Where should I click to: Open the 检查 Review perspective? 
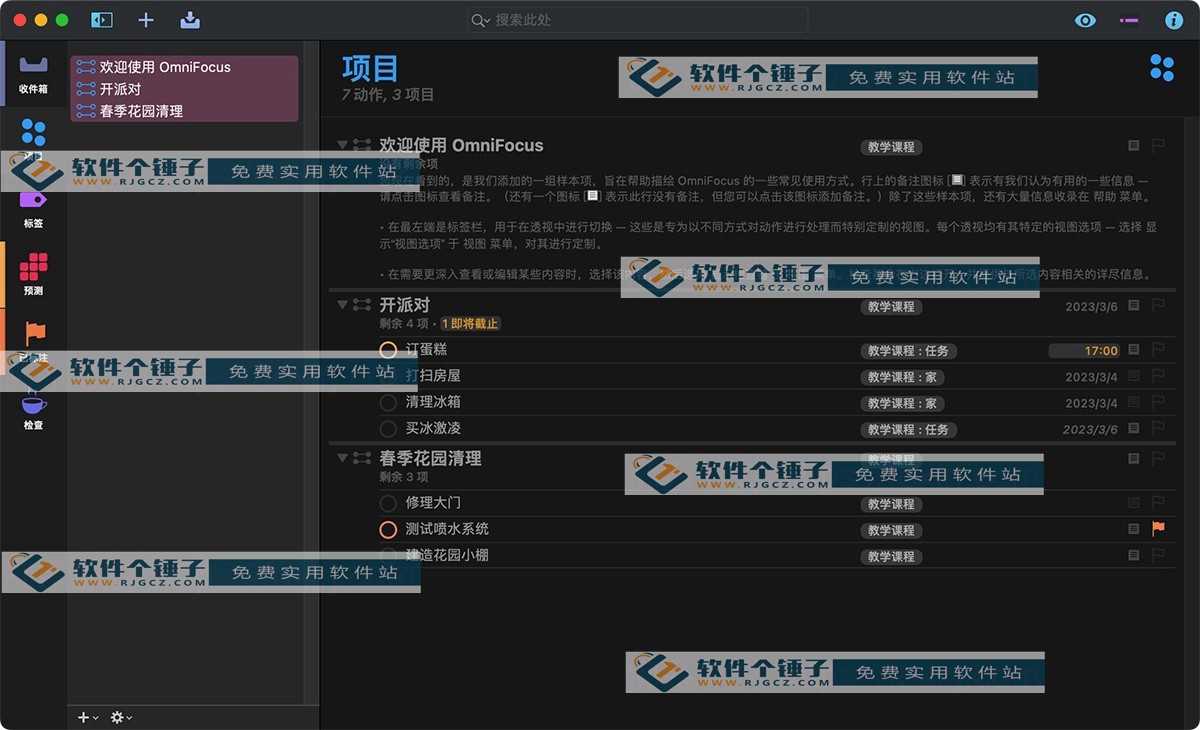point(34,410)
